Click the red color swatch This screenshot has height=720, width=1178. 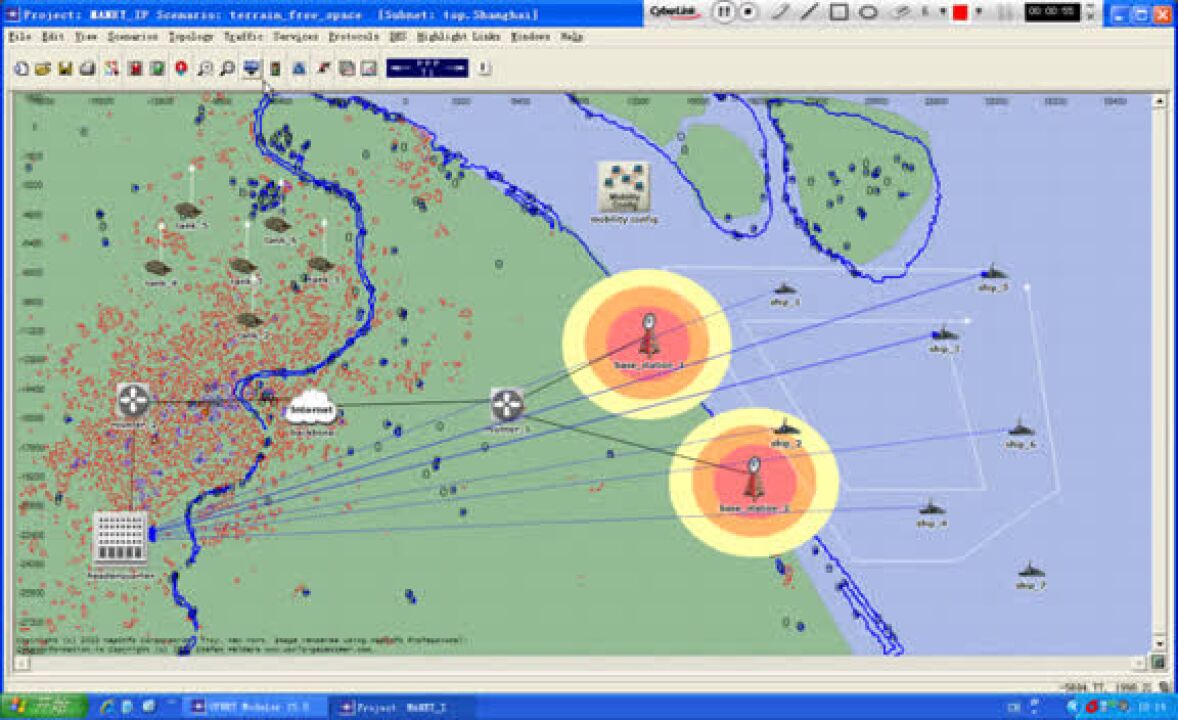click(961, 12)
